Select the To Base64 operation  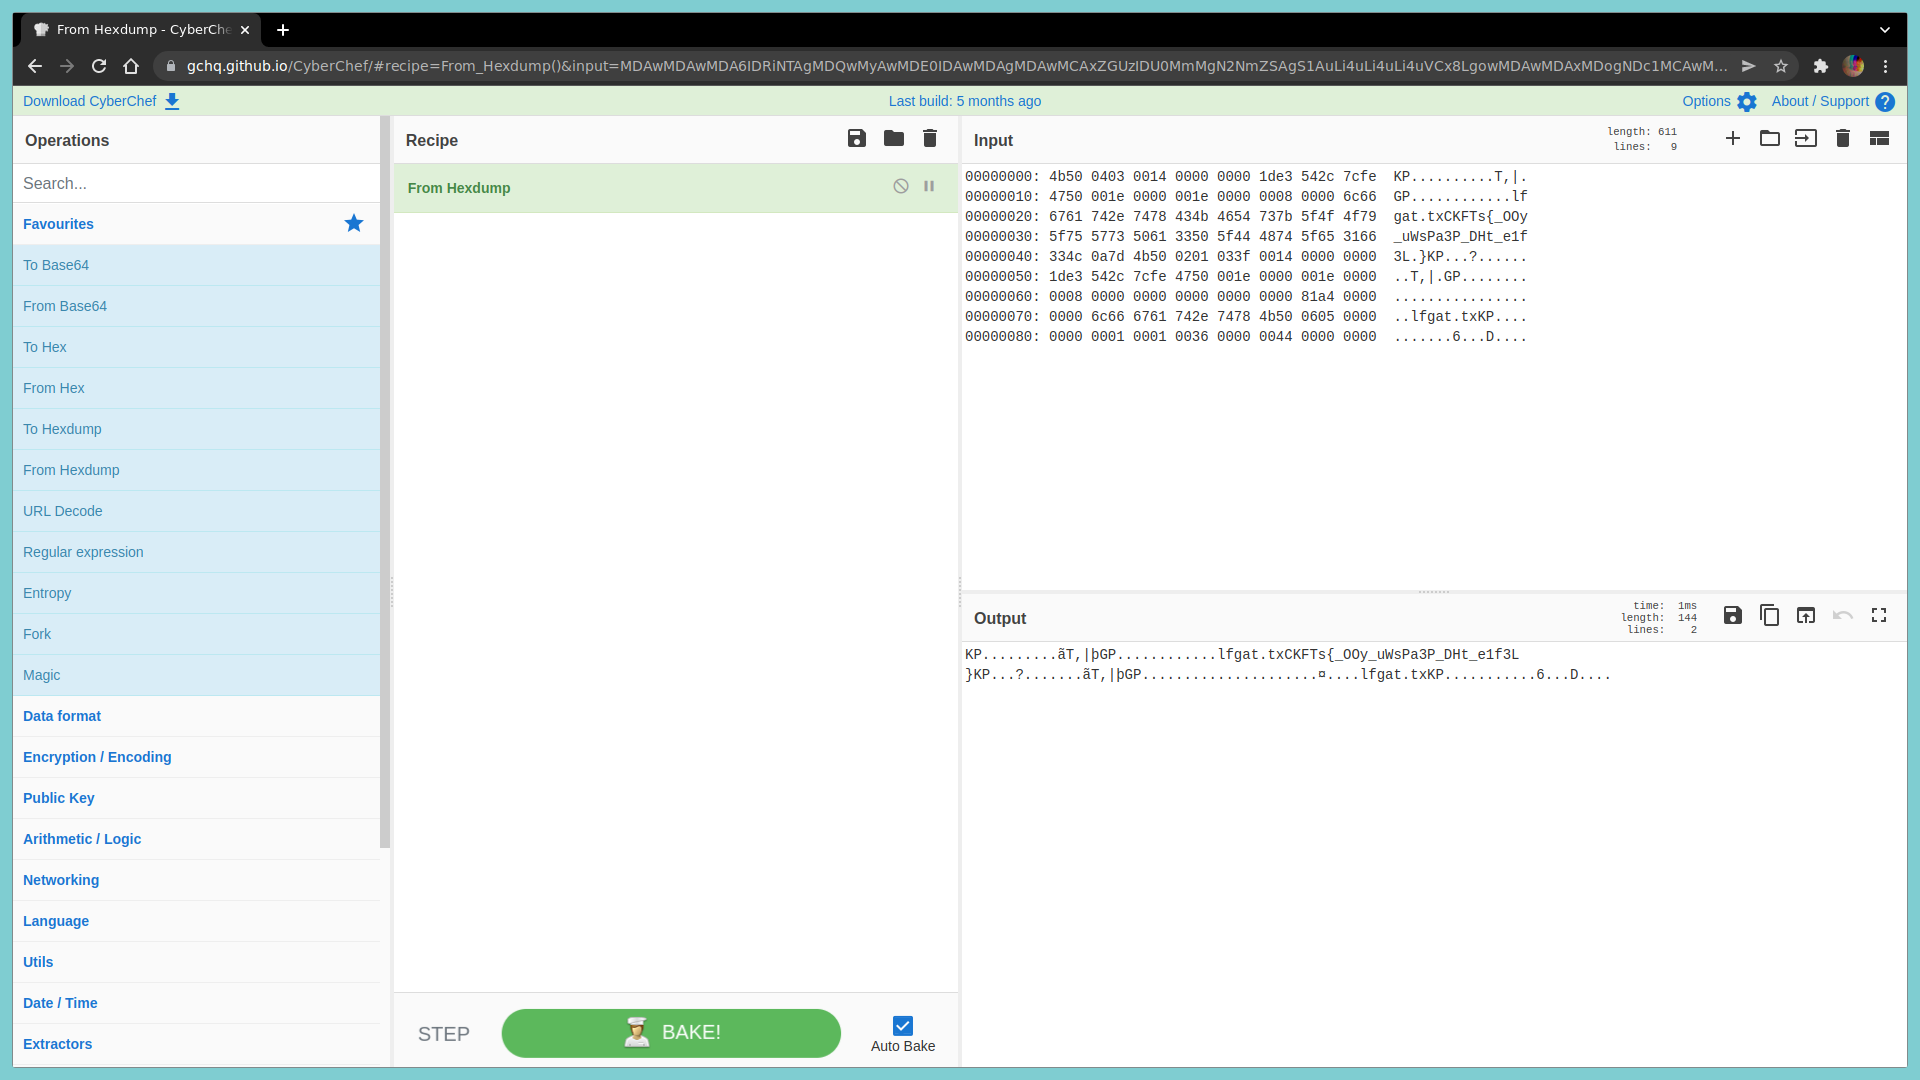56,265
